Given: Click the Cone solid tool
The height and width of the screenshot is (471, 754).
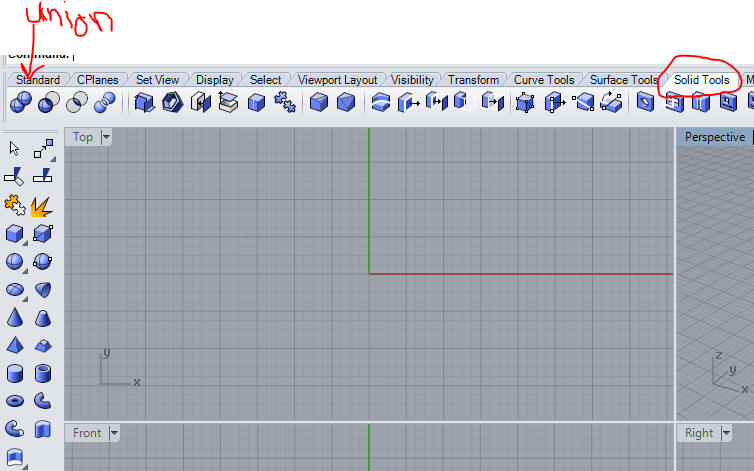Looking at the screenshot, I should click(x=15, y=318).
